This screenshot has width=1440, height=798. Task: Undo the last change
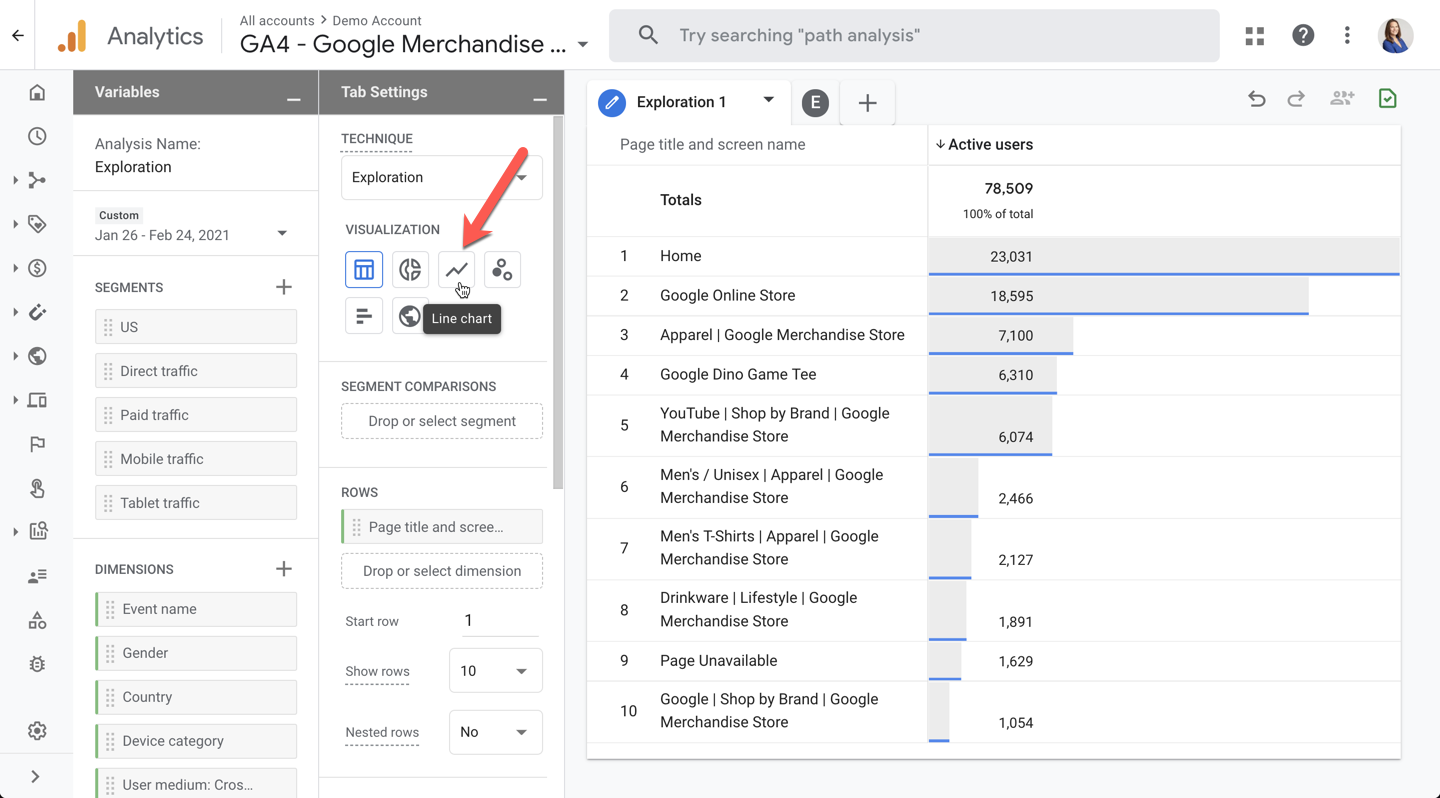[x=1257, y=98]
